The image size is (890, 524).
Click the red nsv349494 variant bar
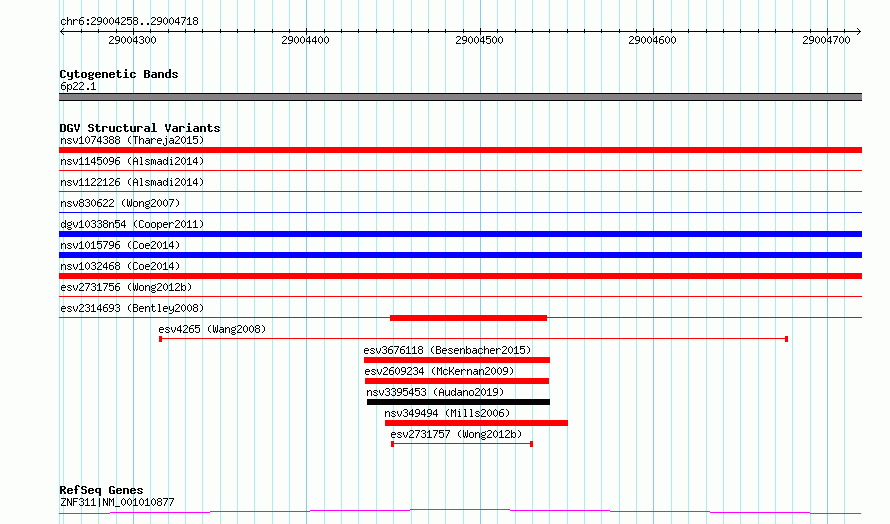476,423
